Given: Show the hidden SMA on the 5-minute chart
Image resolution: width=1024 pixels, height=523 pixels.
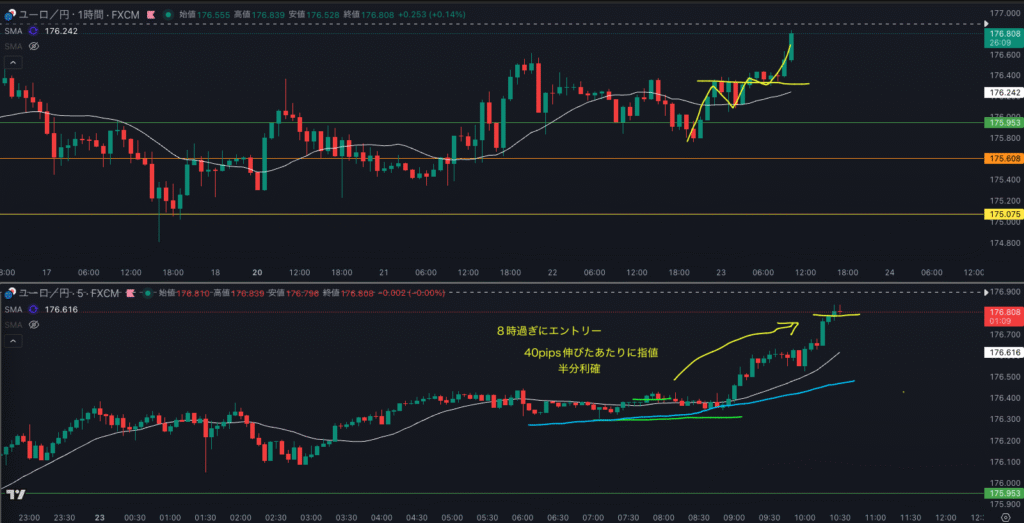Looking at the screenshot, I should click(34, 325).
